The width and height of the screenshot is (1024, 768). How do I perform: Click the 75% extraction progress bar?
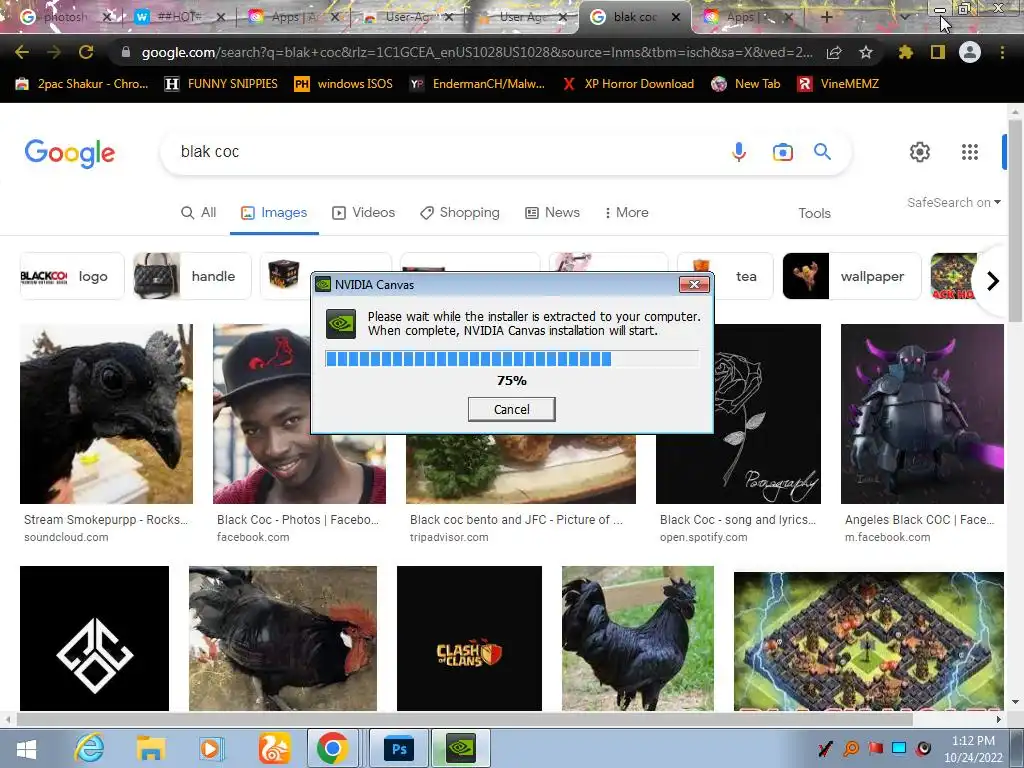(512, 359)
